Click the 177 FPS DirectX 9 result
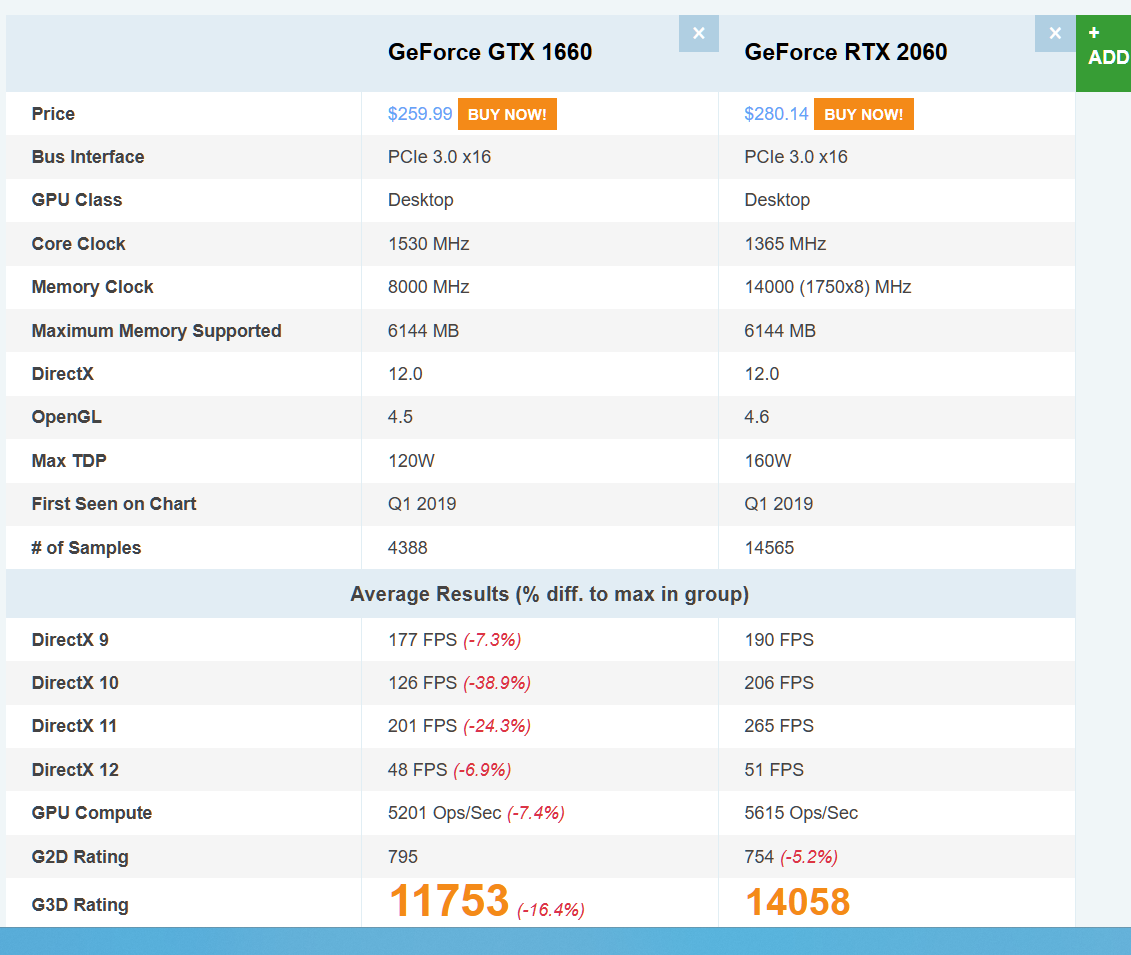This screenshot has height=955, width=1131. (x=423, y=640)
